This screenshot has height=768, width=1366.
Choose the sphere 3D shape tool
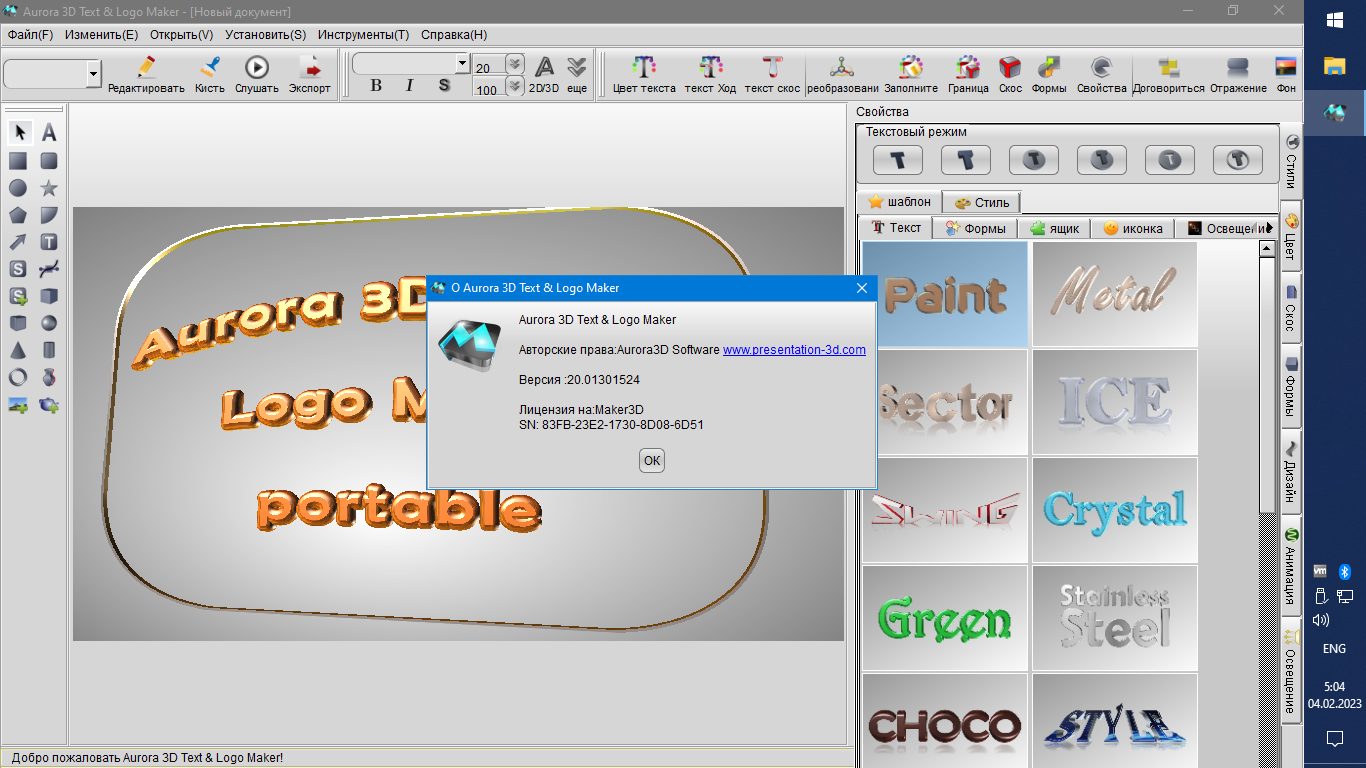[48, 323]
